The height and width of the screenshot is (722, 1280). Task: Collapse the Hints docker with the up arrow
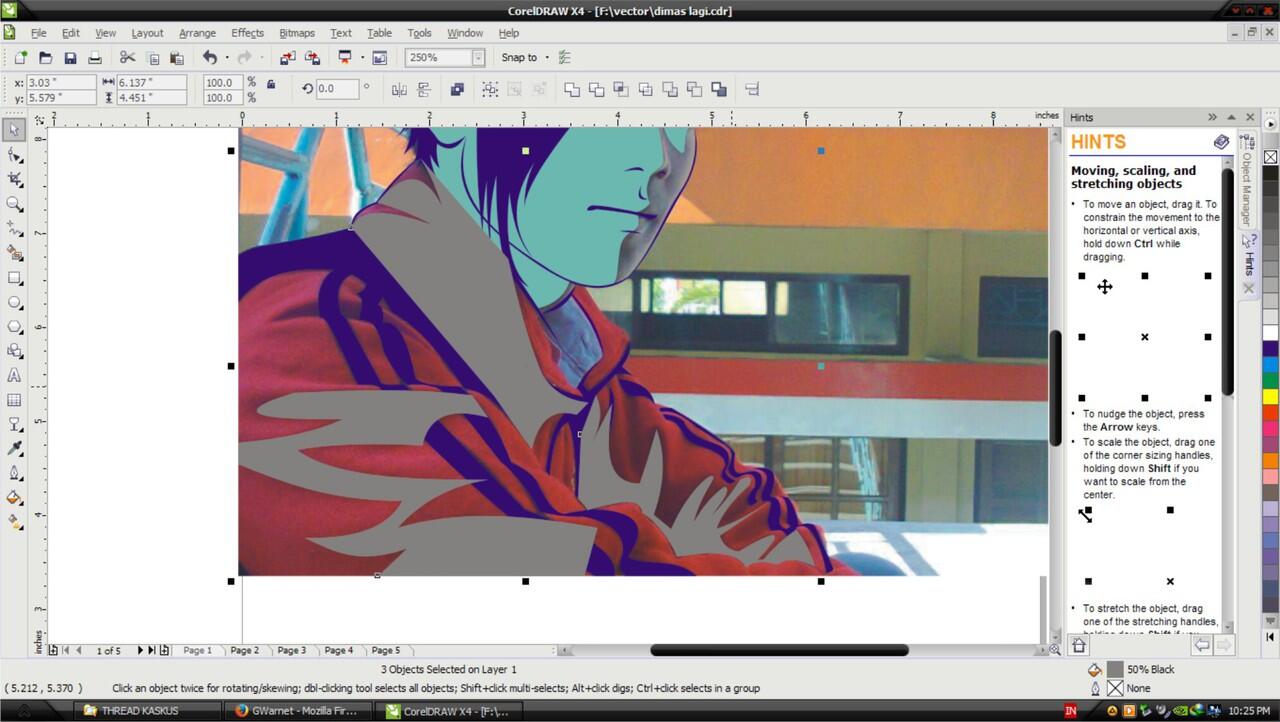point(1231,117)
